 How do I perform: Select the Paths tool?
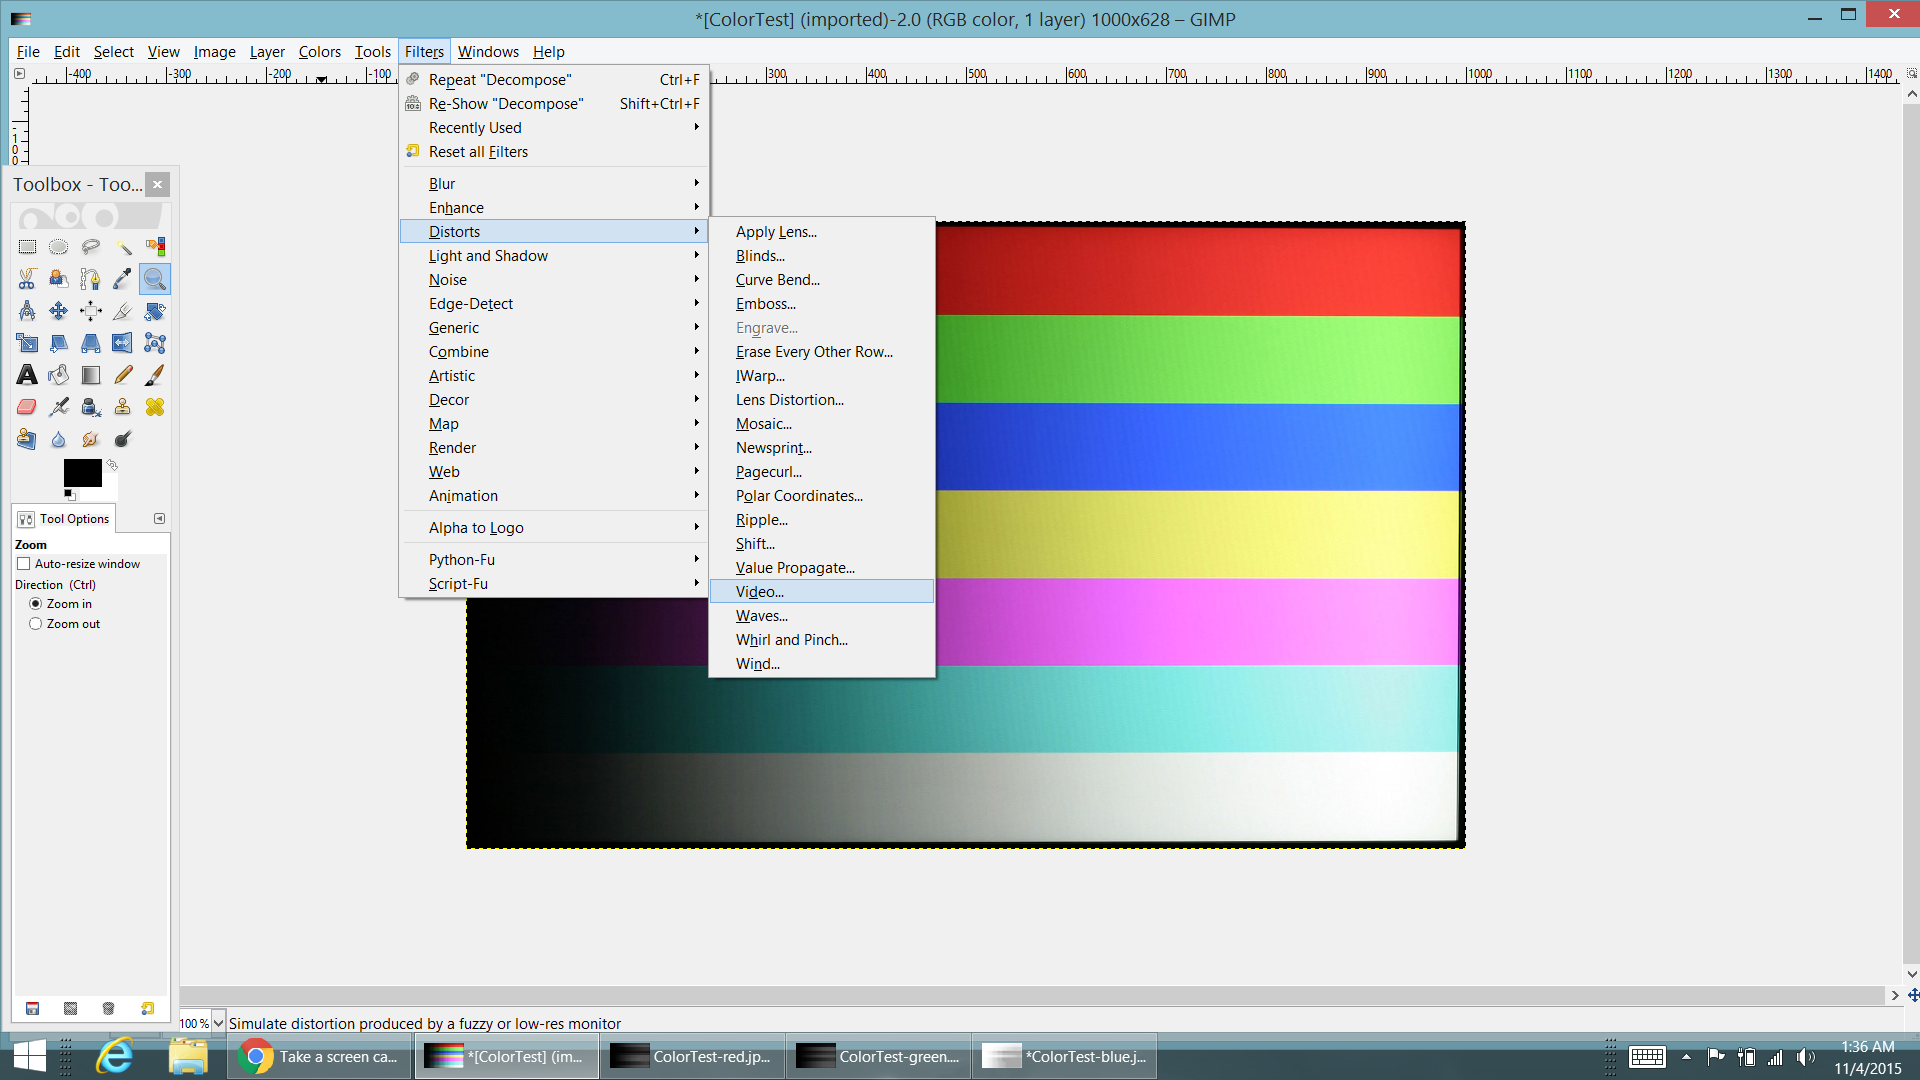[91, 279]
